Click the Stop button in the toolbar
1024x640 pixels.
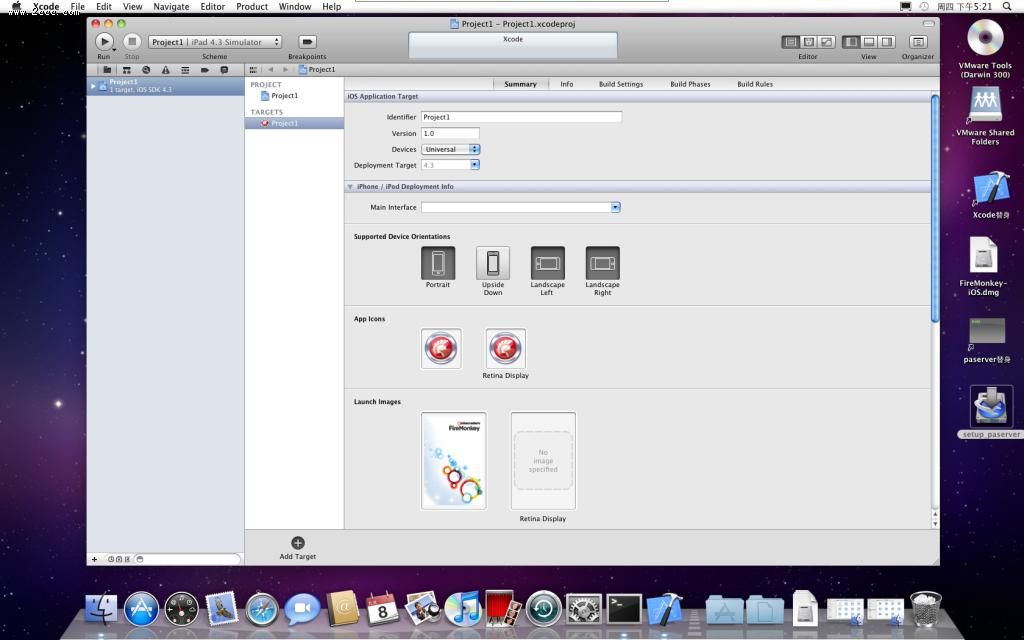tap(132, 41)
